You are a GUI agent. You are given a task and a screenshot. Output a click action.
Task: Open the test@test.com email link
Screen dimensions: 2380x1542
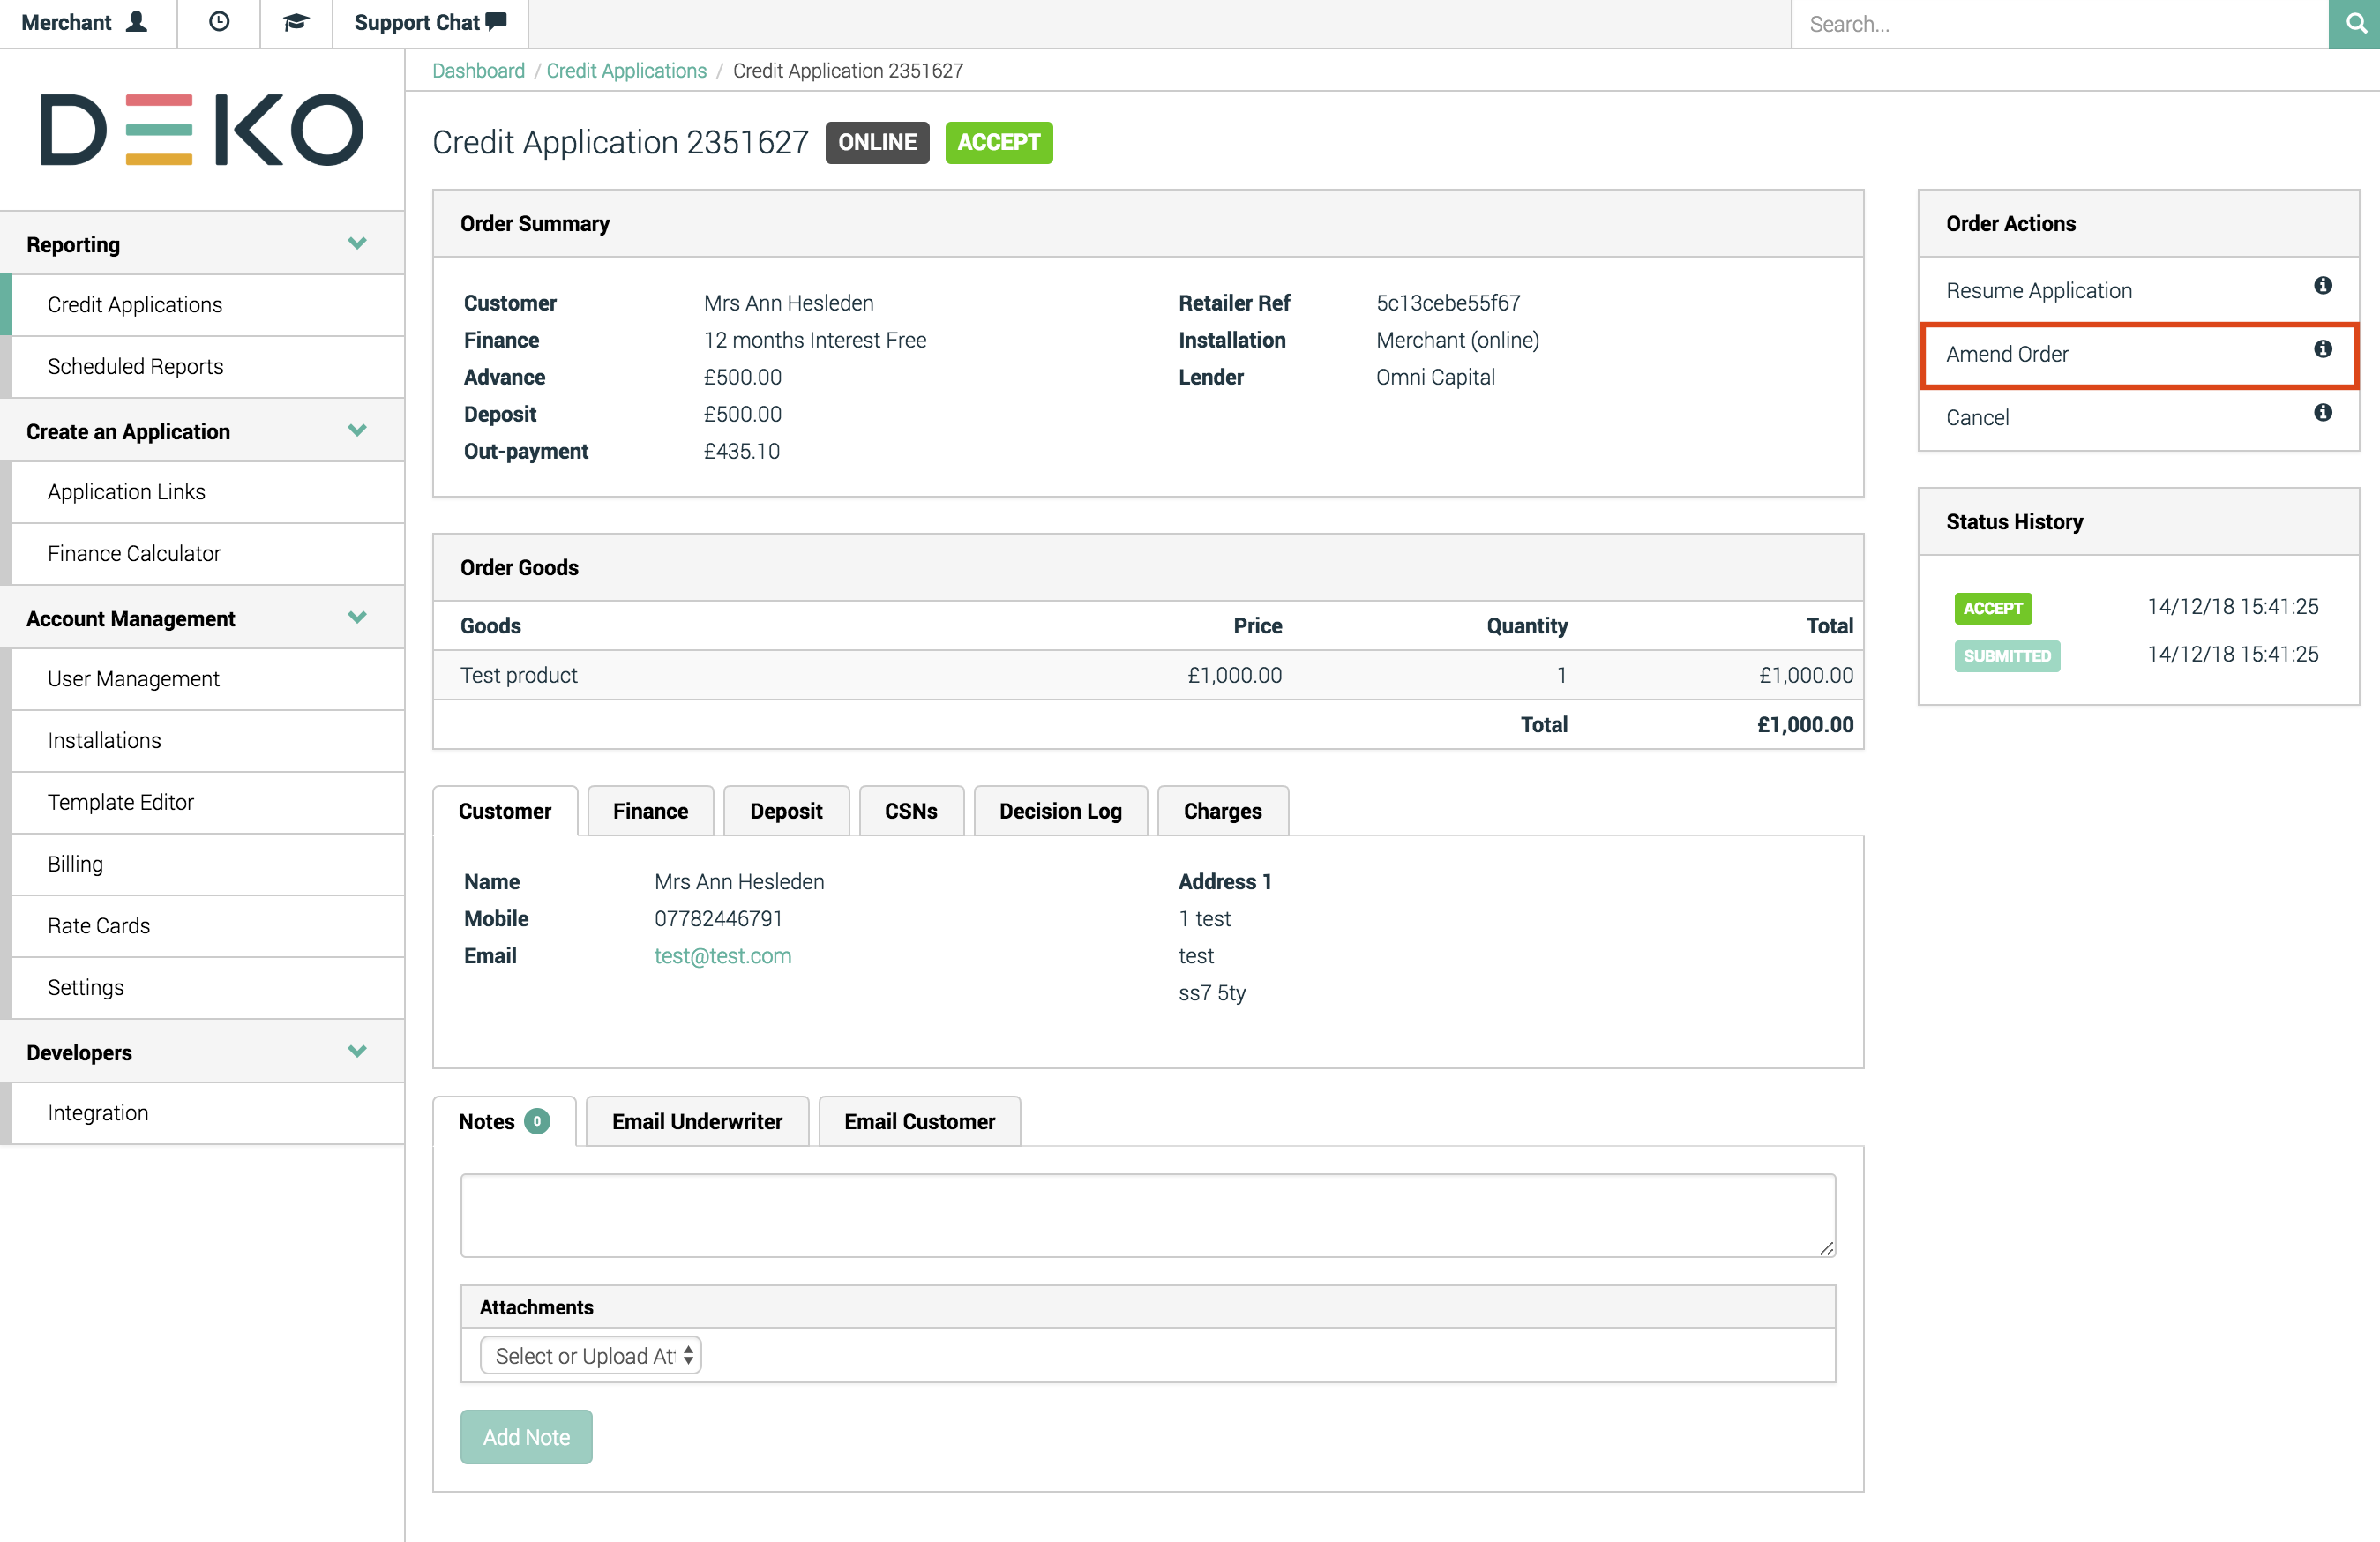[x=722, y=956]
